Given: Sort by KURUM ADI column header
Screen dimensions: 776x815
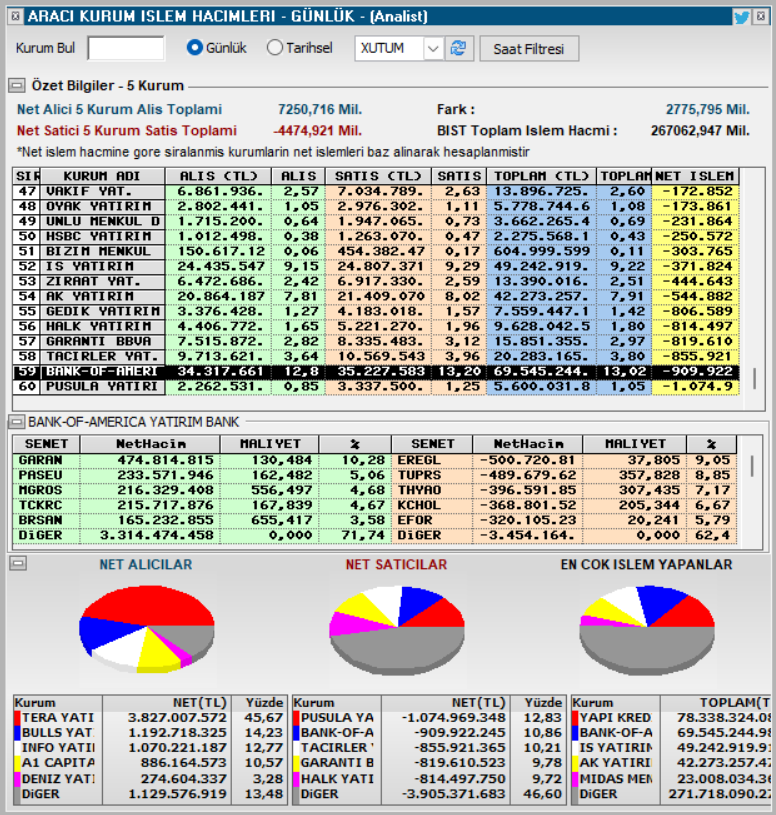Looking at the screenshot, I should coord(102,176).
